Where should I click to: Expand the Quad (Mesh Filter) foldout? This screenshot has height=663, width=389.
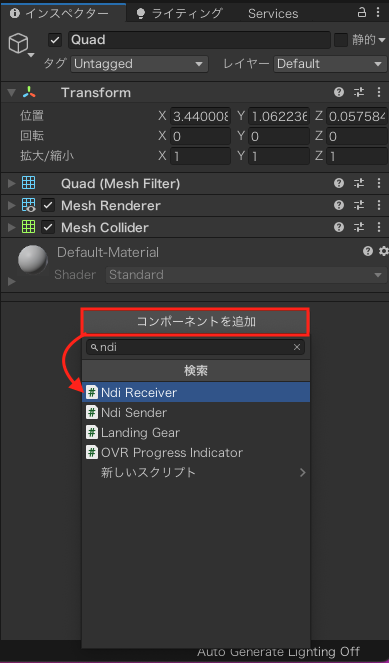pyautogui.click(x=11, y=184)
